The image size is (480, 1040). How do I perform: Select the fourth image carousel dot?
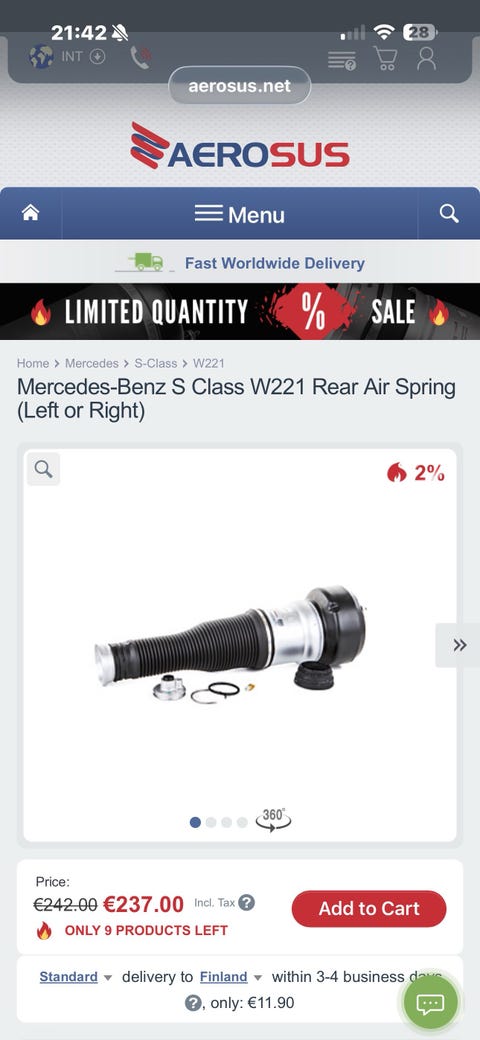pyautogui.click(x=242, y=822)
